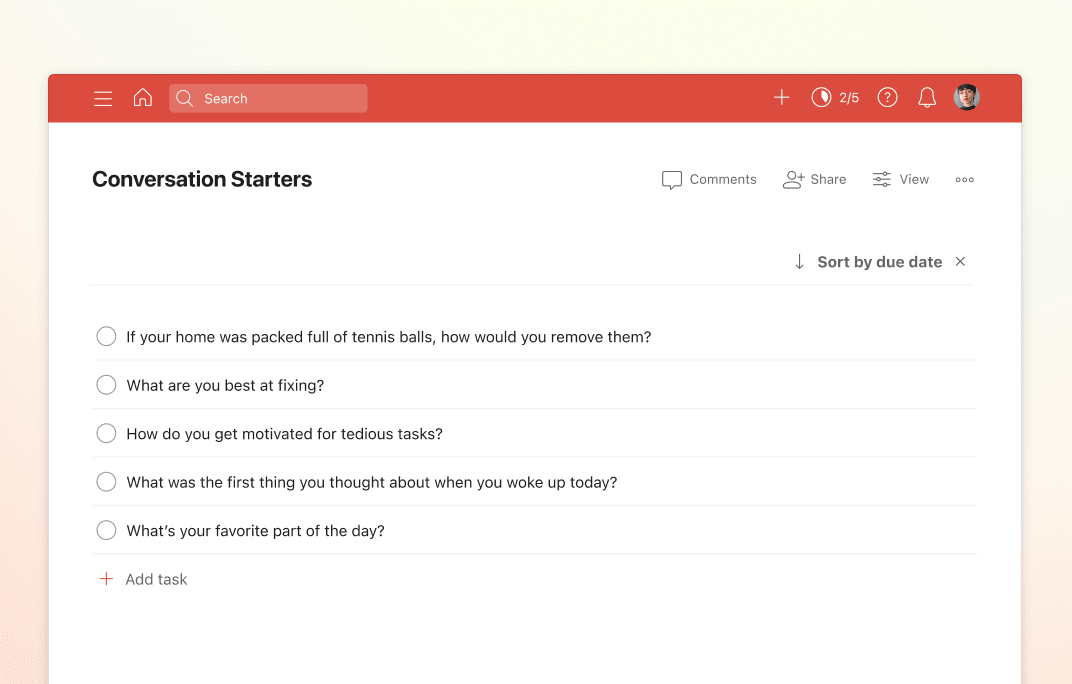This screenshot has width=1072, height=684.
Task: Go to the Home view icon
Action: [x=143, y=98]
